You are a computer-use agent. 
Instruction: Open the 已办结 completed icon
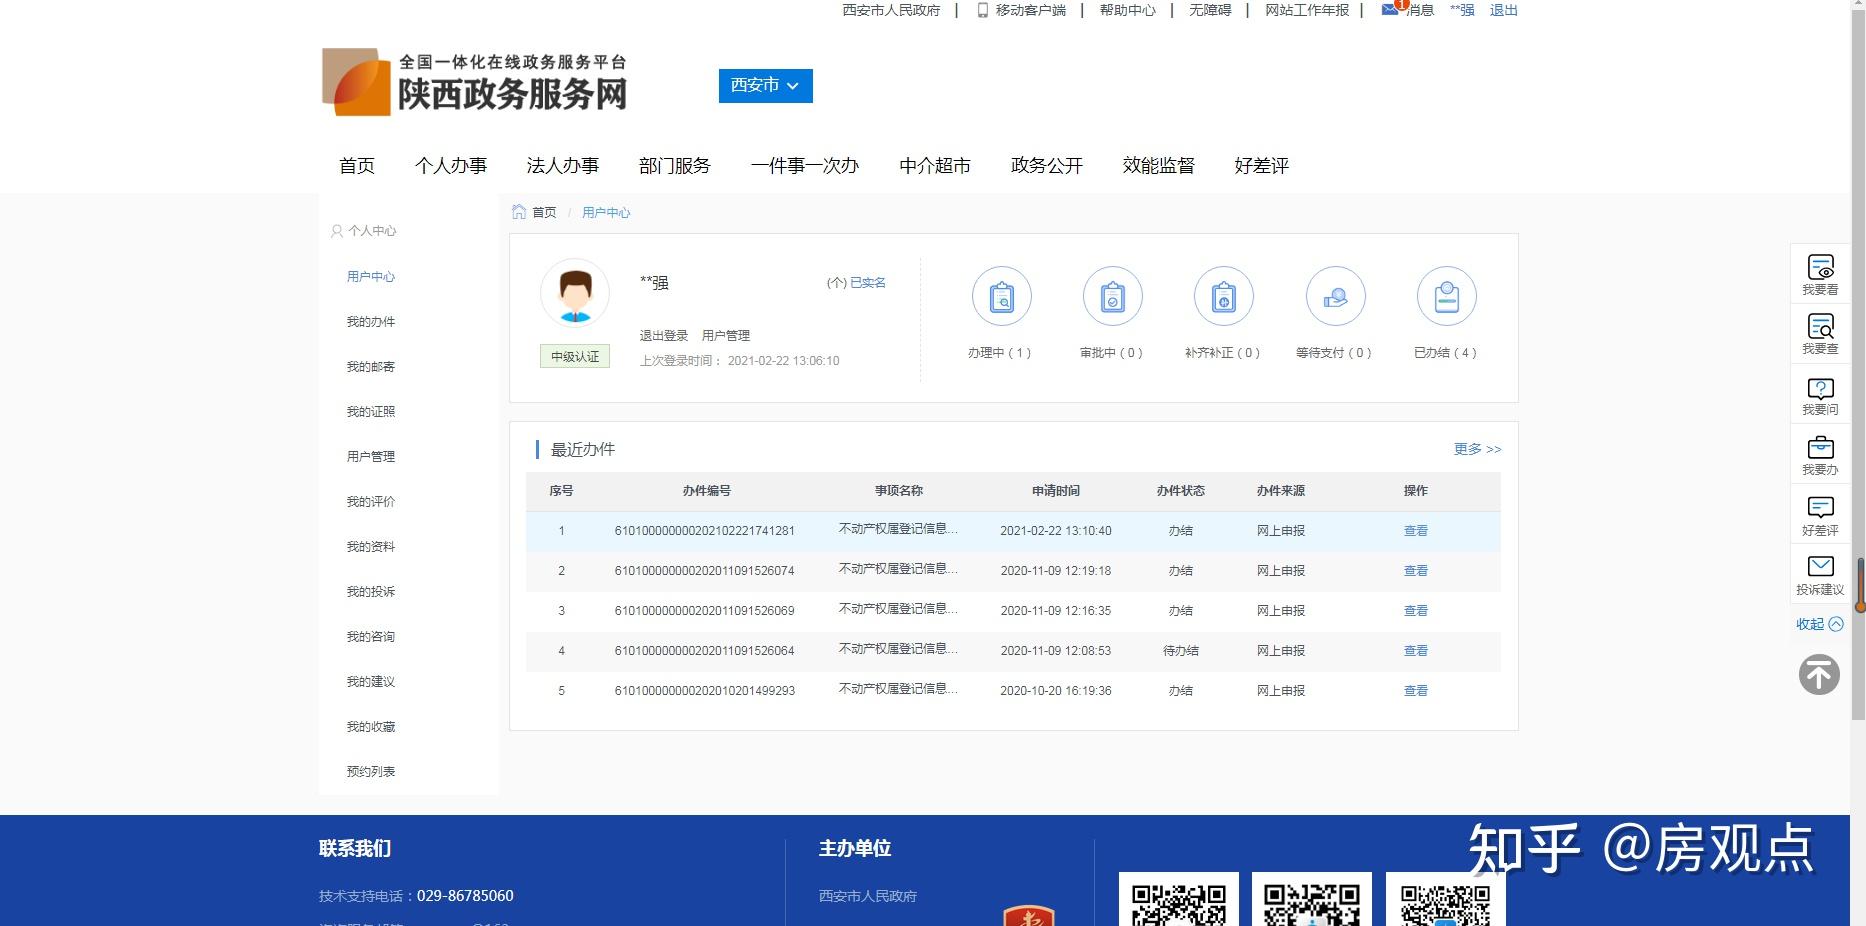click(1447, 297)
